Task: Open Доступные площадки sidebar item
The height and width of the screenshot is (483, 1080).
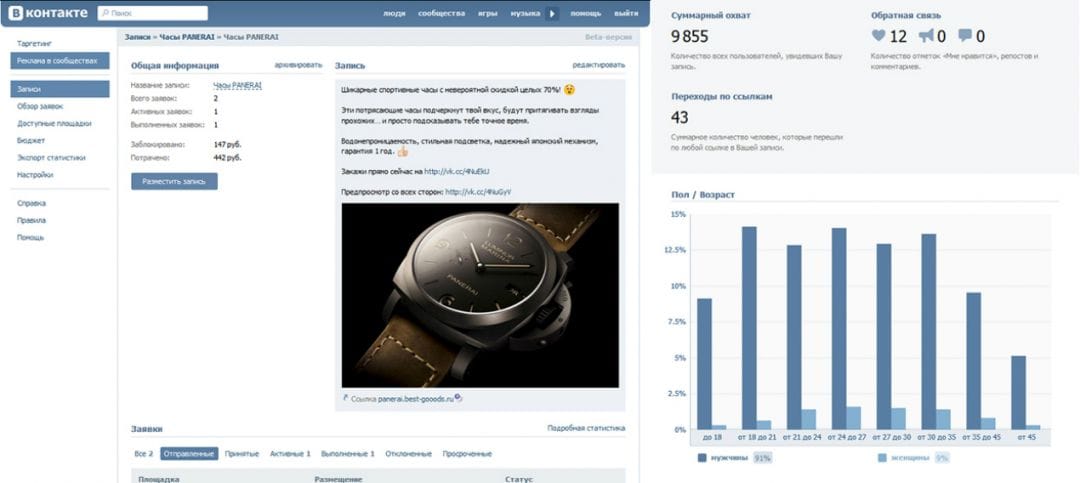Action: pyautogui.click(x=54, y=123)
